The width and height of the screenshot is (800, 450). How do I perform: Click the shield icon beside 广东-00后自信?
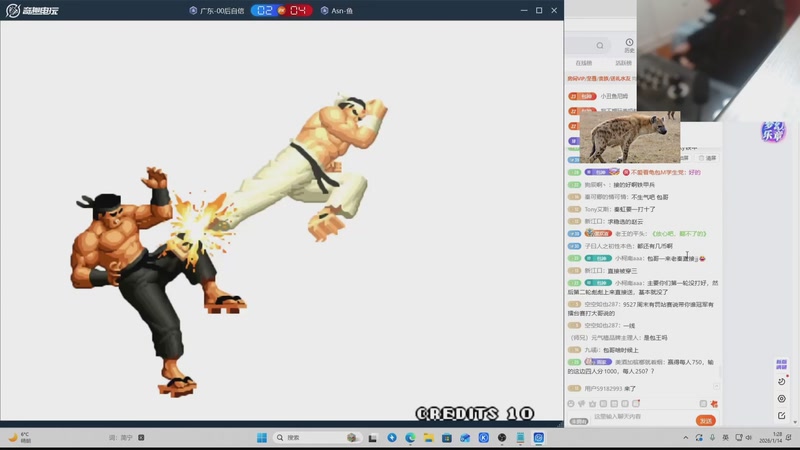pyautogui.click(x=193, y=10)
